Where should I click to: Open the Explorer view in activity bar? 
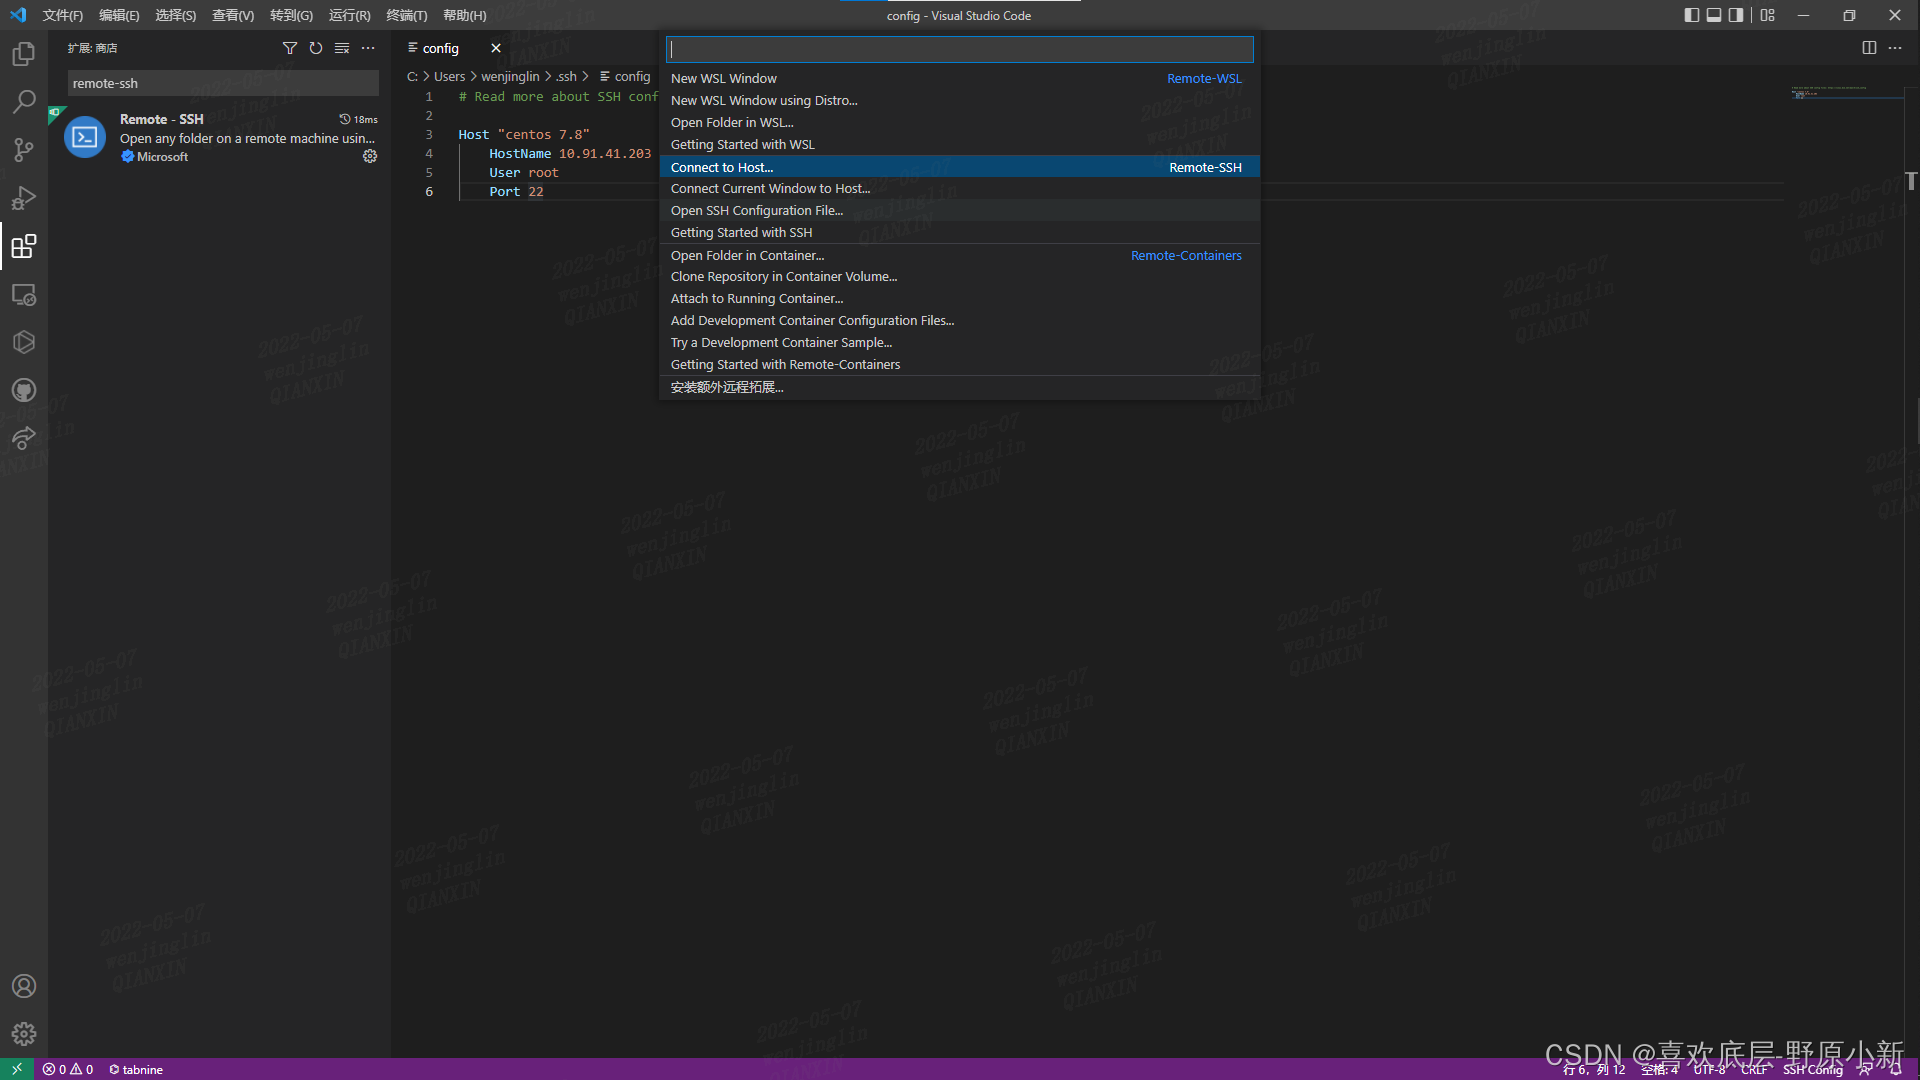24,54
